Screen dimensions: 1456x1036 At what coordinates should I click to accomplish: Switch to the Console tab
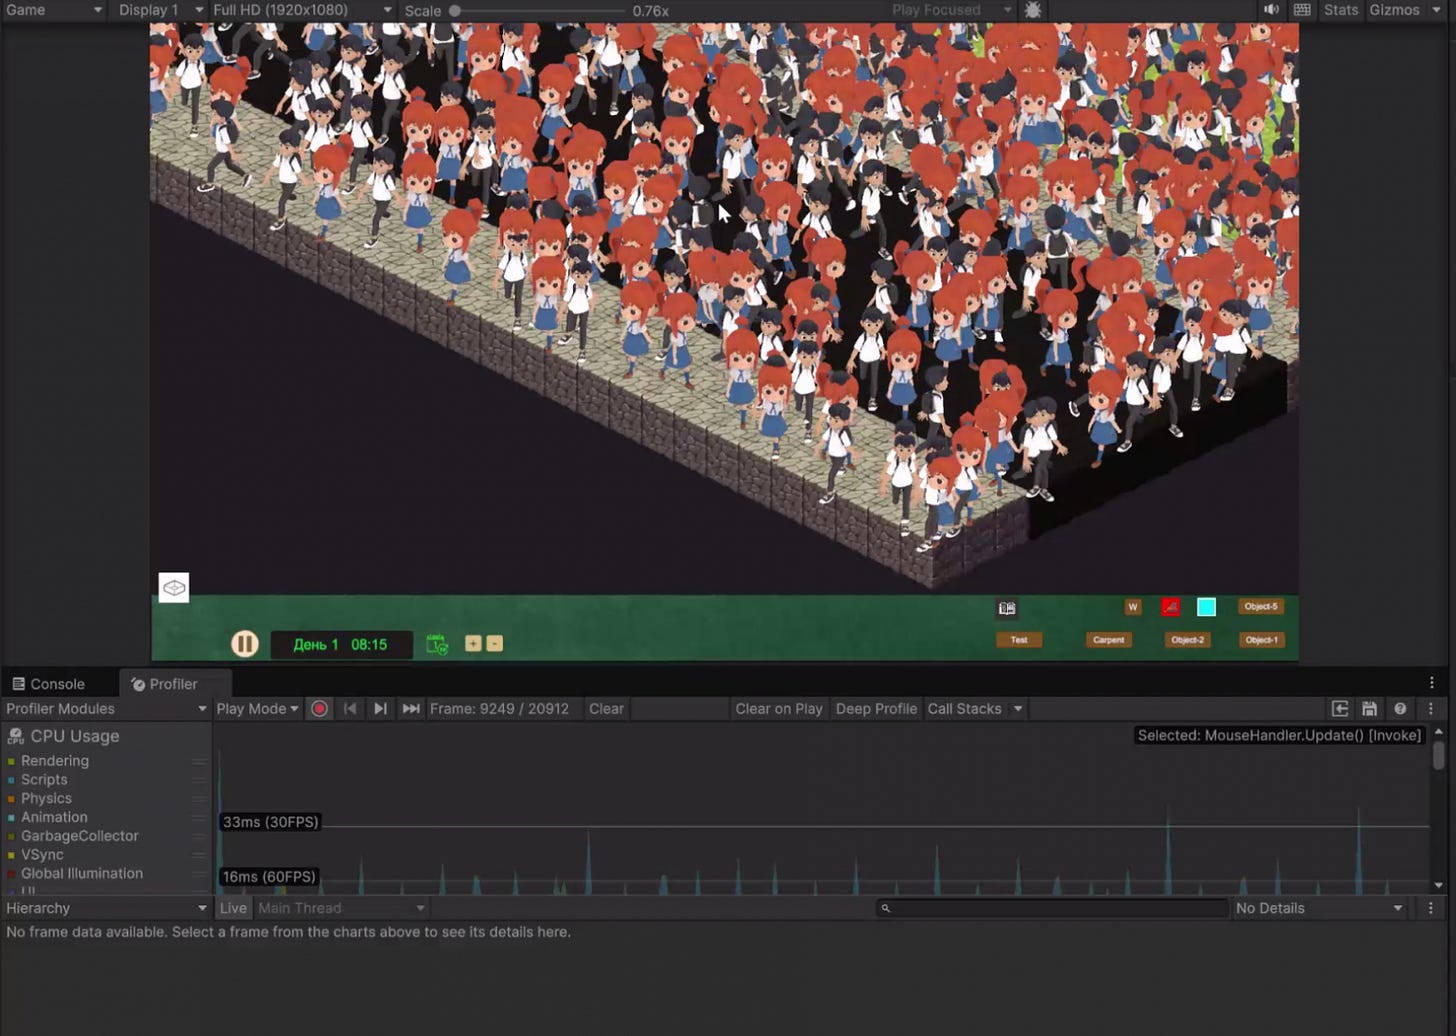48,684
